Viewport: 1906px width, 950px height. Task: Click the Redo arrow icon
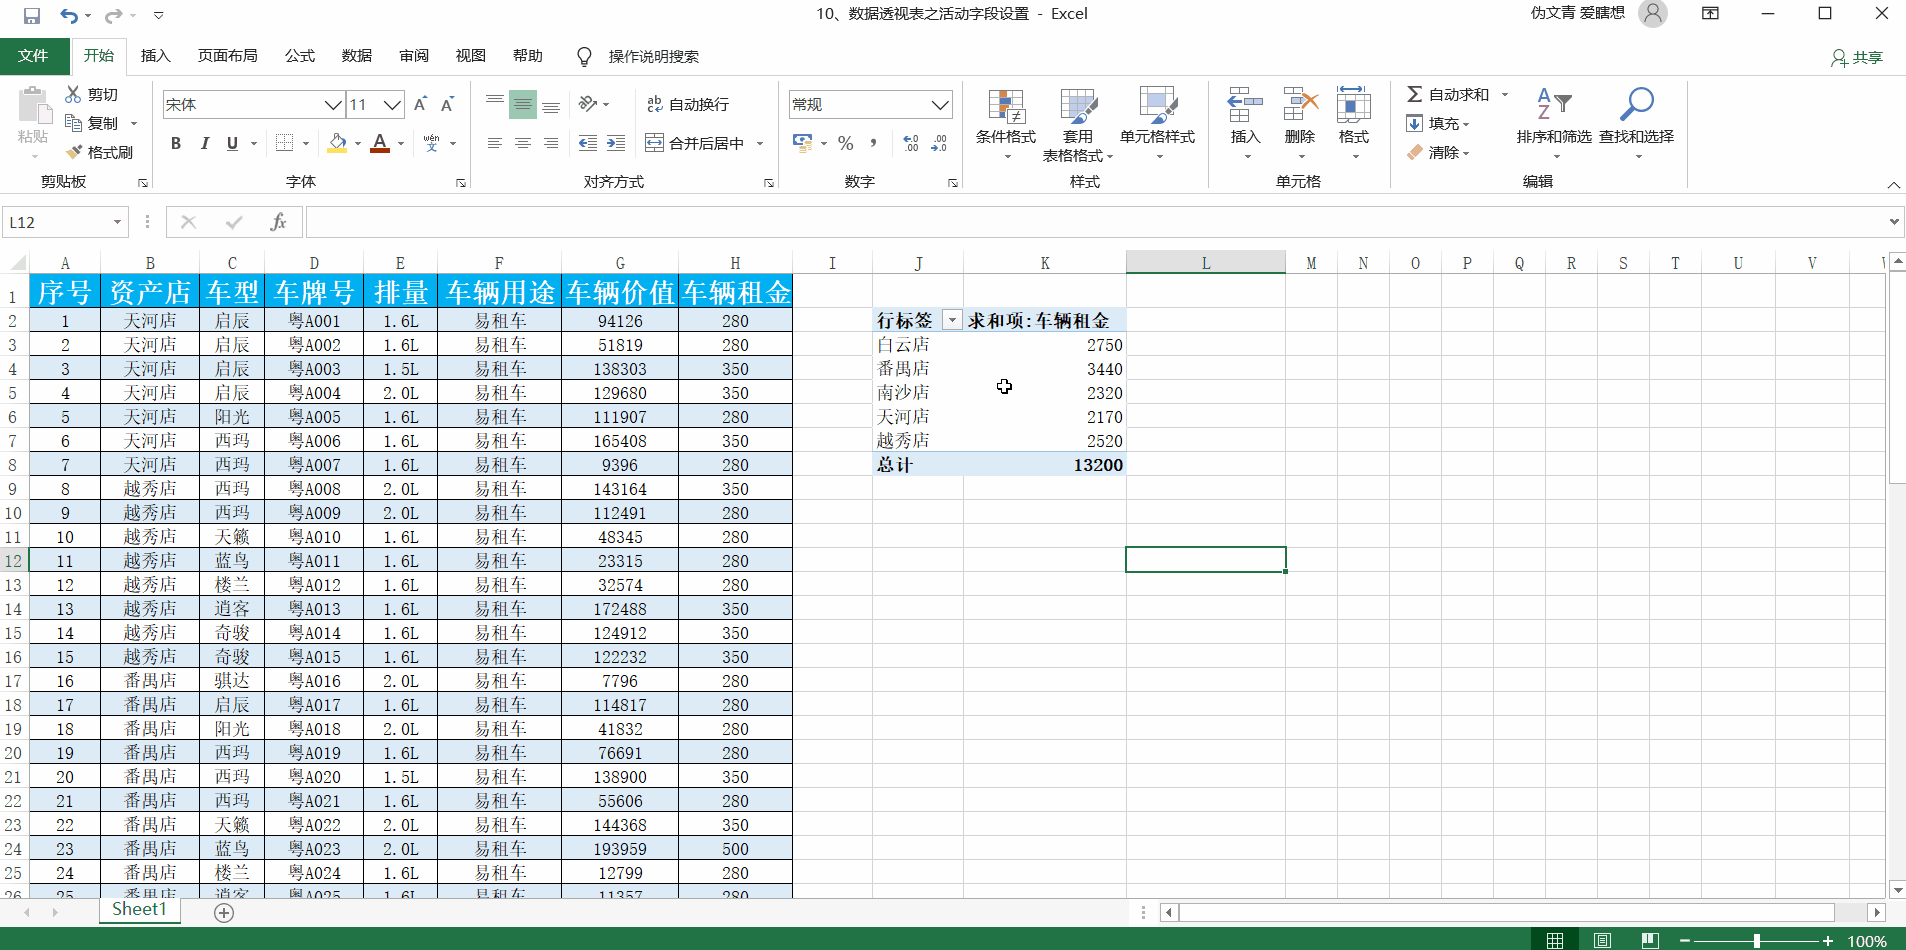coord(113,15)
